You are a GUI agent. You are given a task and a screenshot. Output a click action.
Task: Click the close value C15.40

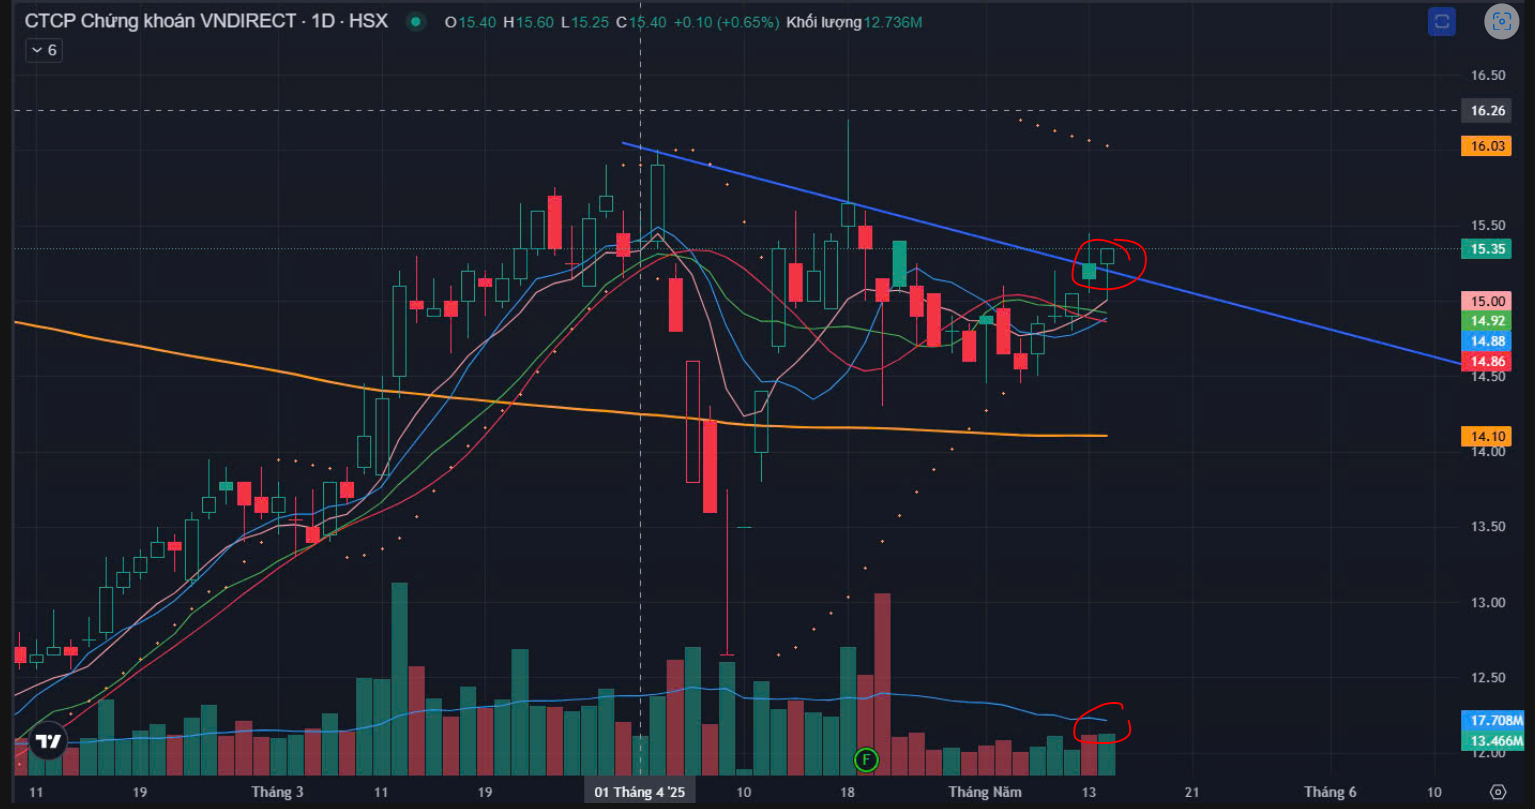(x=641, y=21)
